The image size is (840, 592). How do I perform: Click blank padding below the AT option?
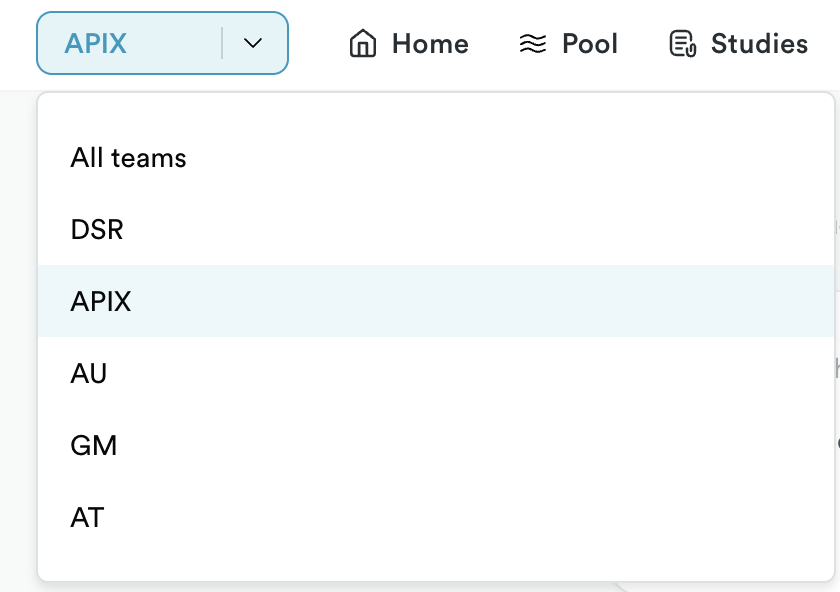coord(436,566)
